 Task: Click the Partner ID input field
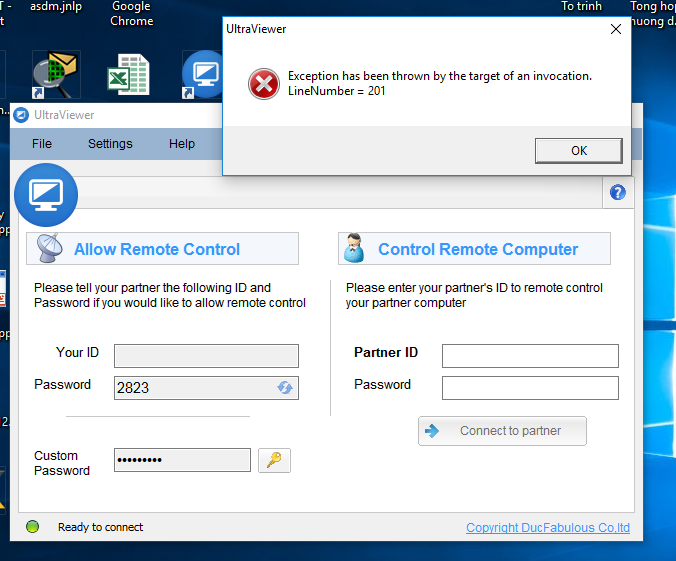pyautogui.click(x=530, y=356)
